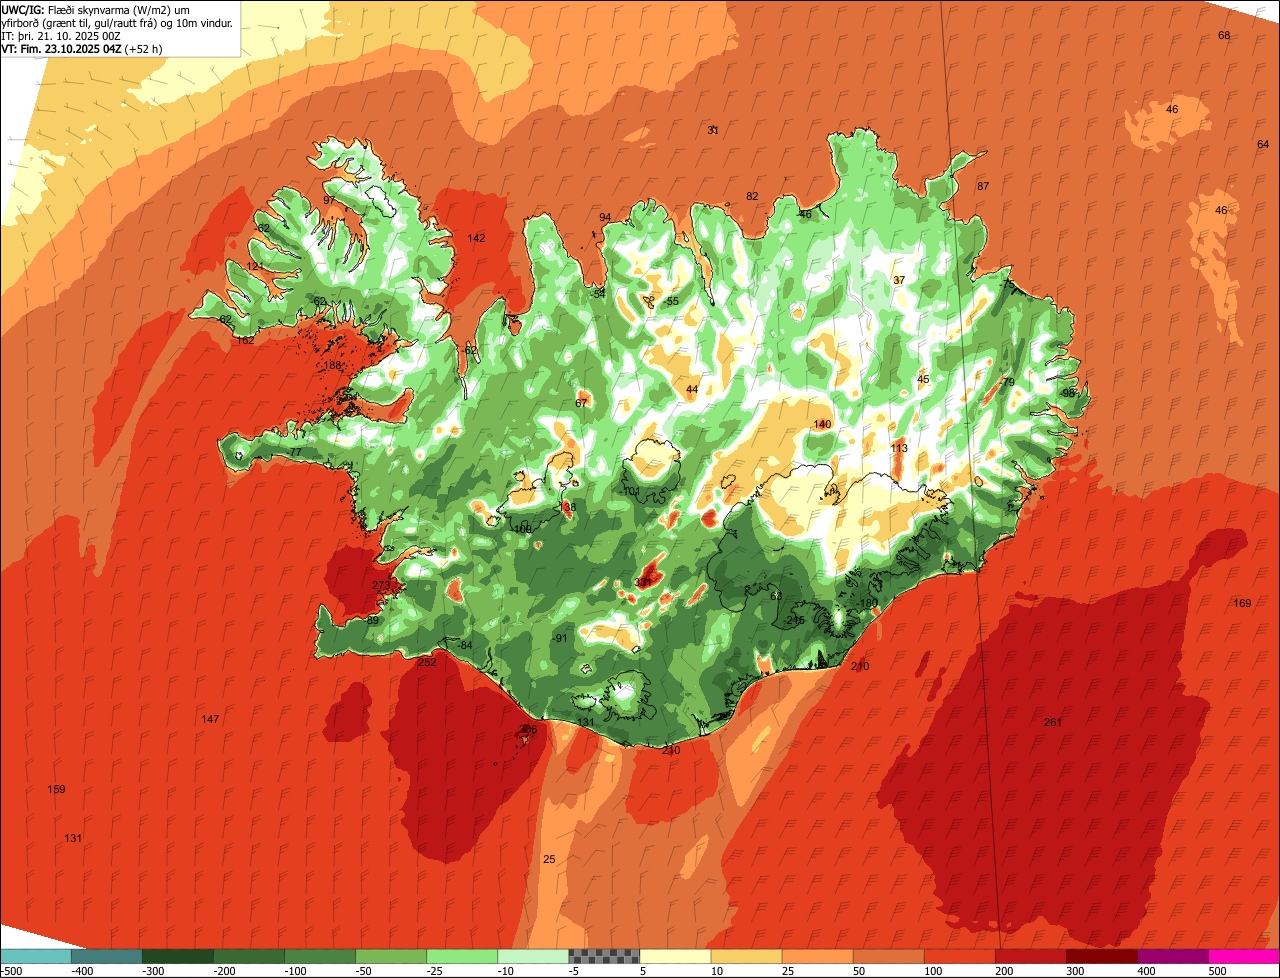Screen dimensions: 1280x978
Task: Click the map value 261
Action: [x=1052, y=723]
